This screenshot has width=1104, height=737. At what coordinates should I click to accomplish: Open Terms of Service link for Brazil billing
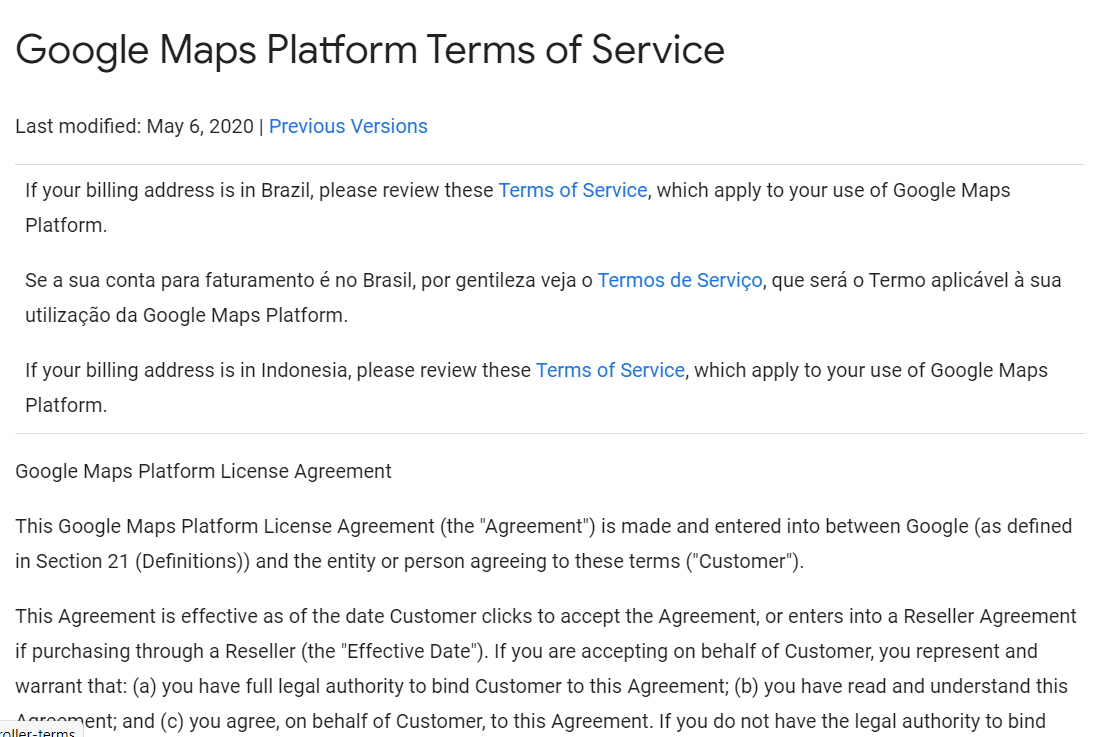pos(572,191)
